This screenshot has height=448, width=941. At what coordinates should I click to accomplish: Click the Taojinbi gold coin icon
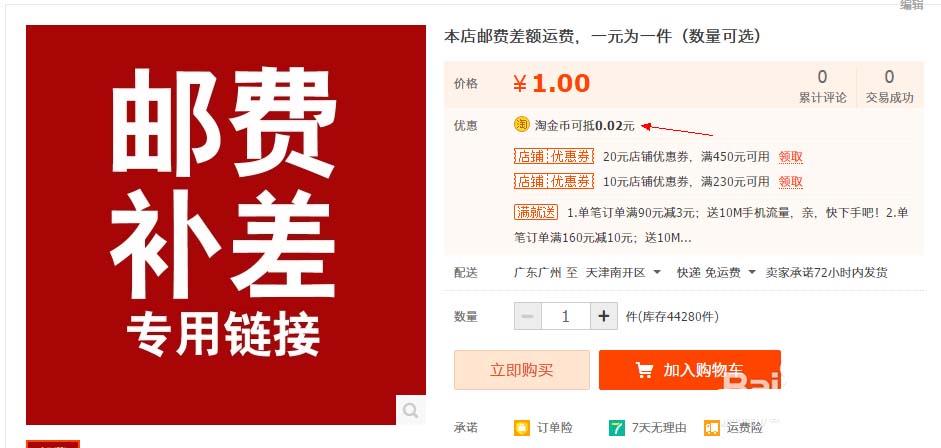522,125
